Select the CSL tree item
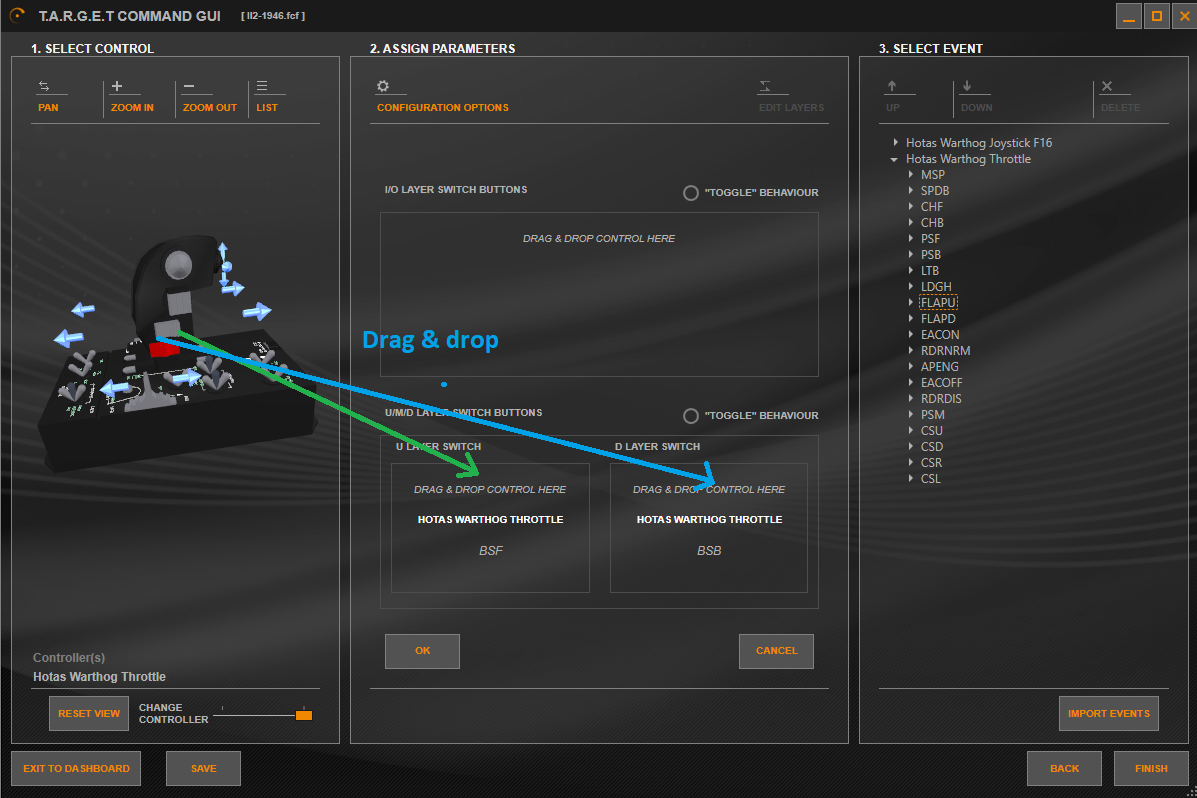 pyautogui.click(x=931, y=479)
